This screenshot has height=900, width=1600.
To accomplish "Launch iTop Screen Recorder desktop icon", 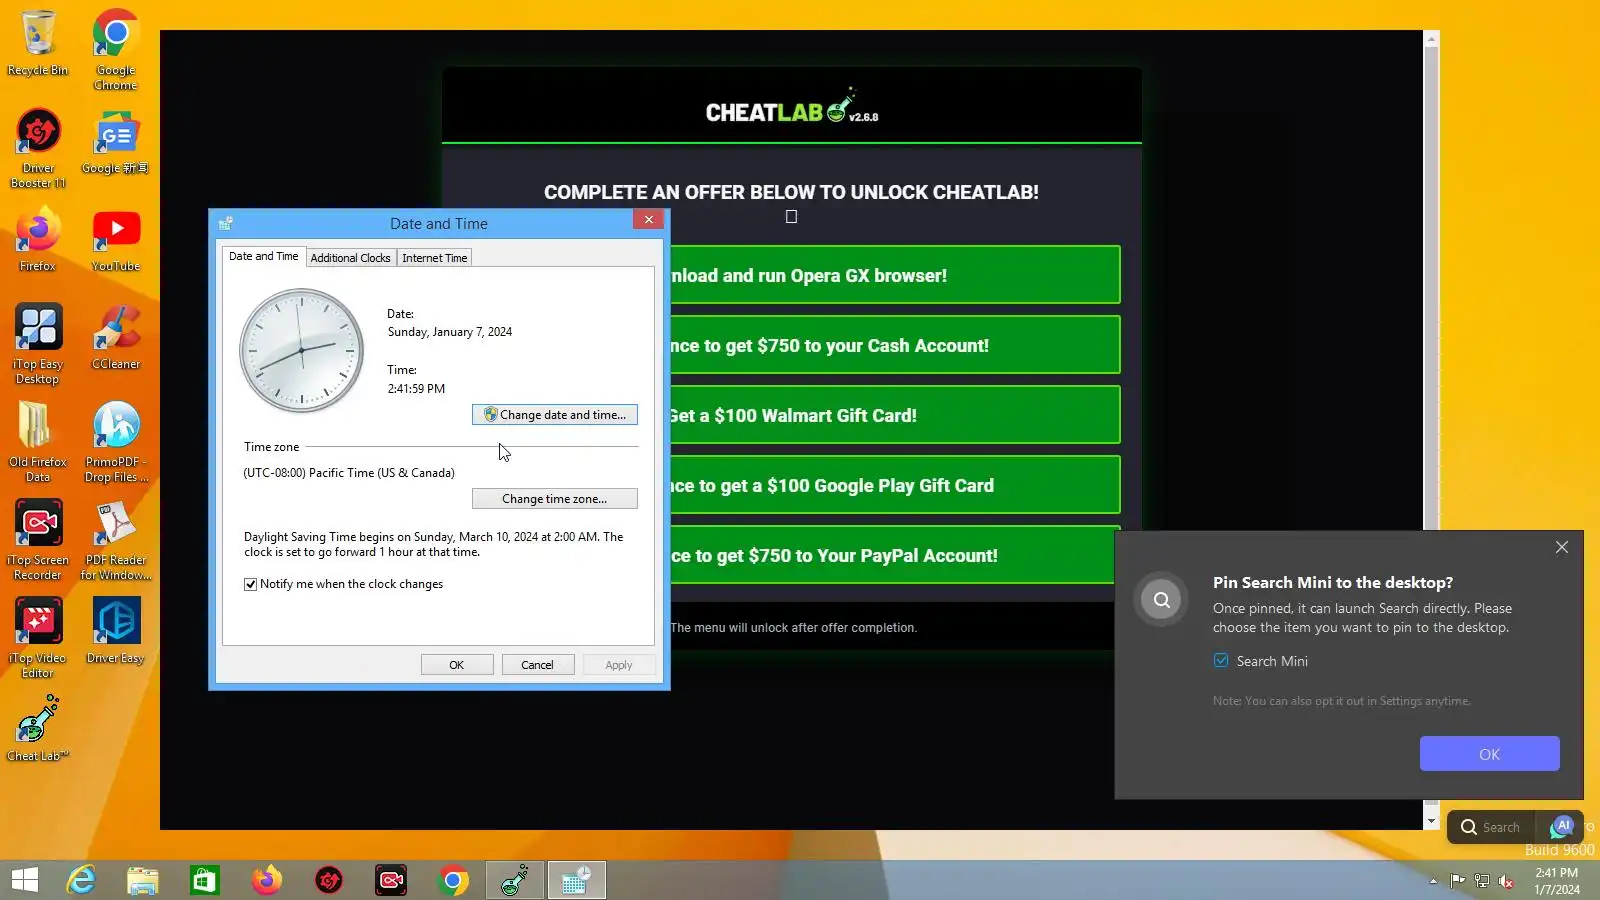I will click(x=38, y=540).
